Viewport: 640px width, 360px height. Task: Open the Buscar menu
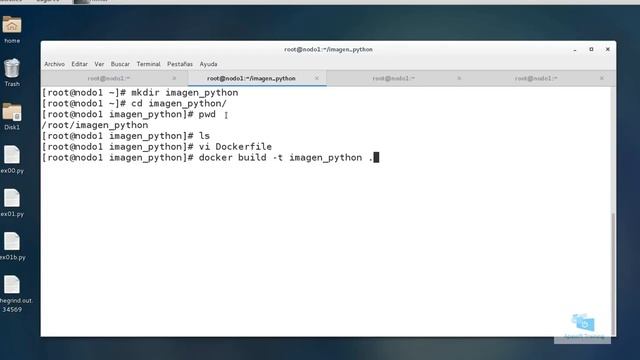(120, 64)
